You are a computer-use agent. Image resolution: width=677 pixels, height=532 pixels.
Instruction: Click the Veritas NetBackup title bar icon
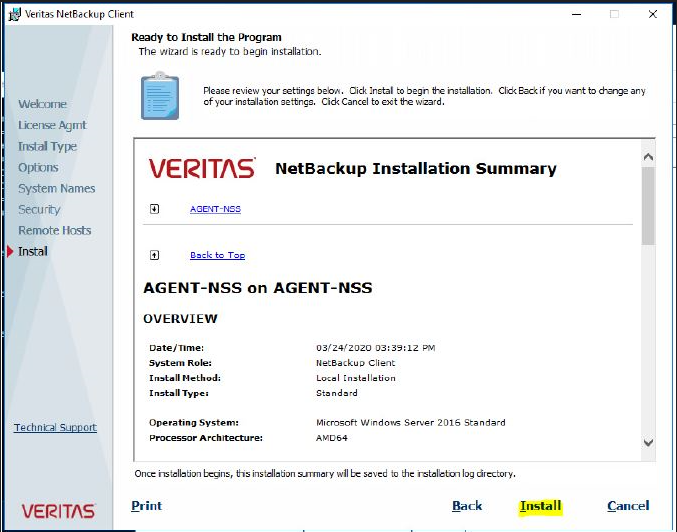tap(15, 14)
